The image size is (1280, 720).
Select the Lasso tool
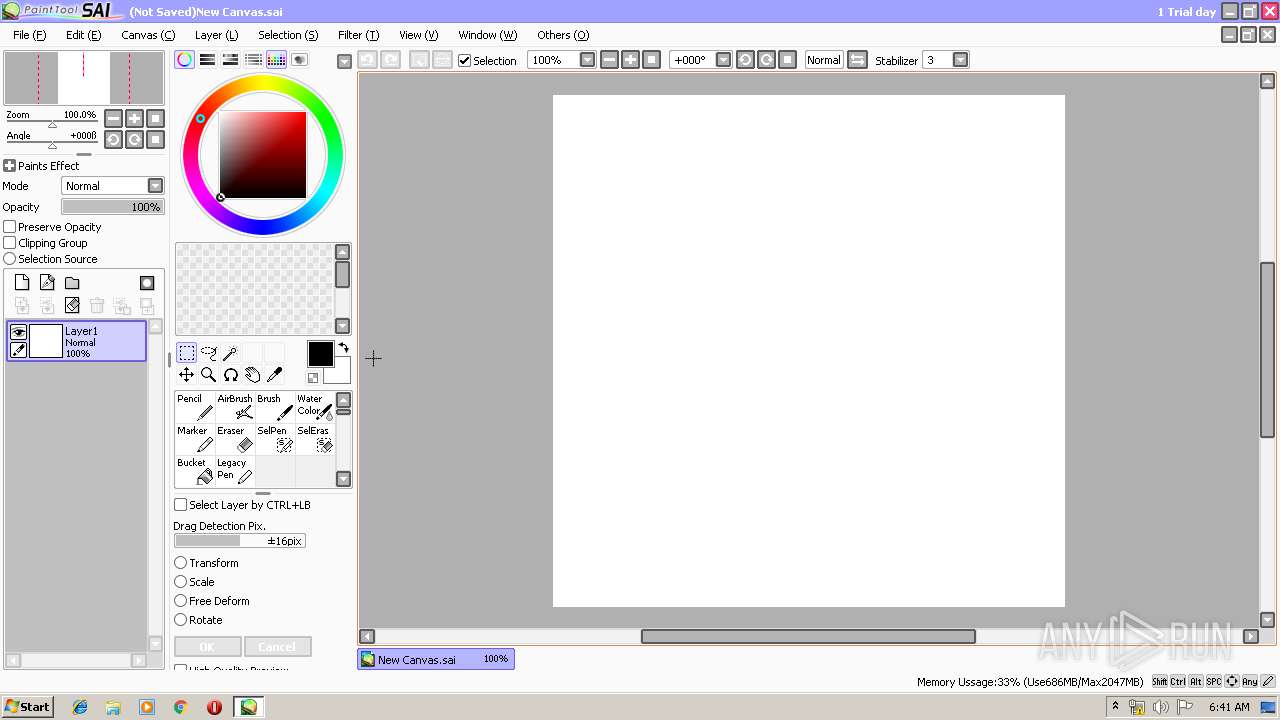click(209, 353)
